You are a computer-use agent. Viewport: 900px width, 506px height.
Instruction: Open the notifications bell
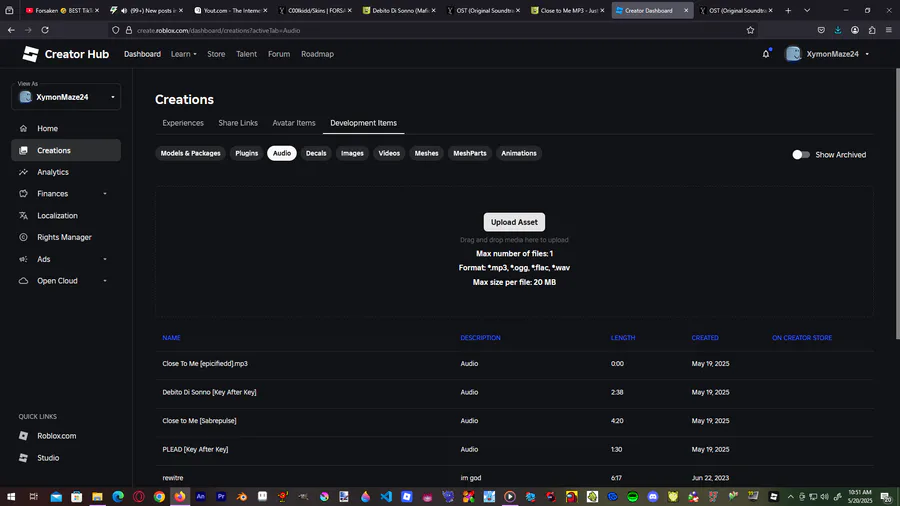766,54
